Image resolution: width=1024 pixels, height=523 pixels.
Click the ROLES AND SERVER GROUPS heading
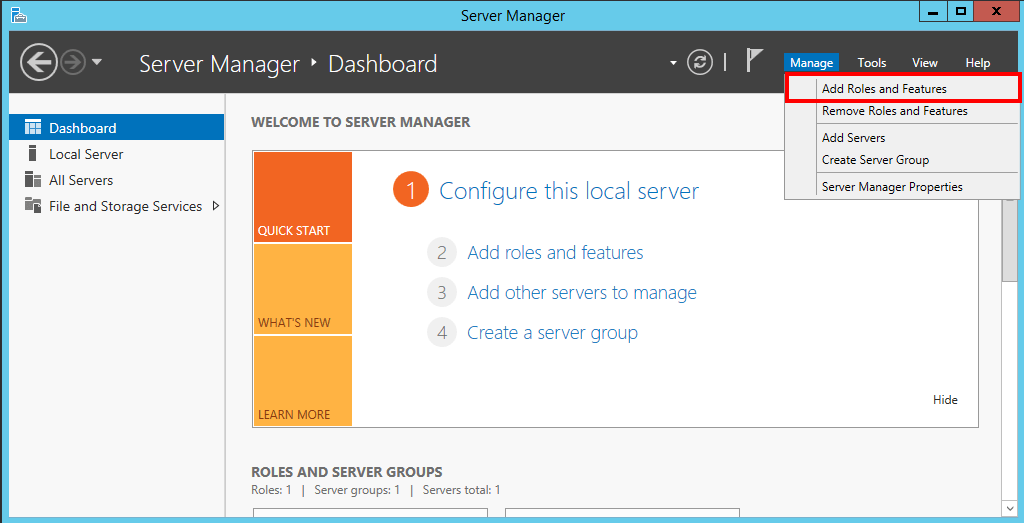tap(347, 471)
